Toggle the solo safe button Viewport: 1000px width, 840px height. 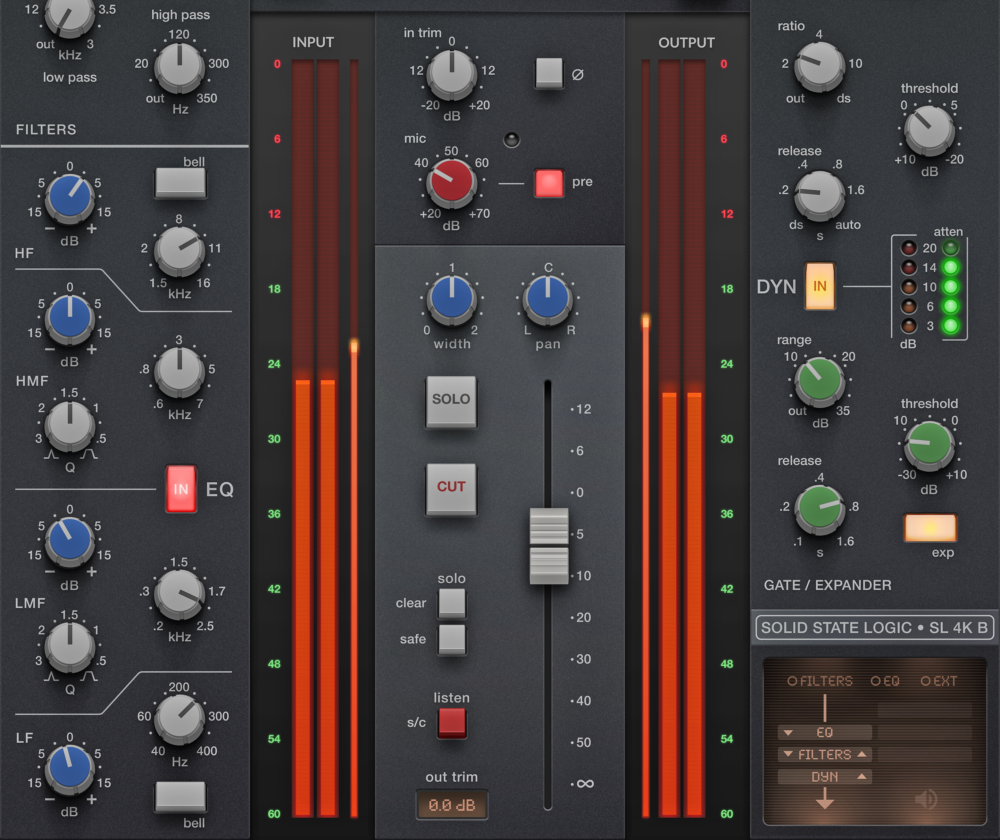tap(452, 640)
